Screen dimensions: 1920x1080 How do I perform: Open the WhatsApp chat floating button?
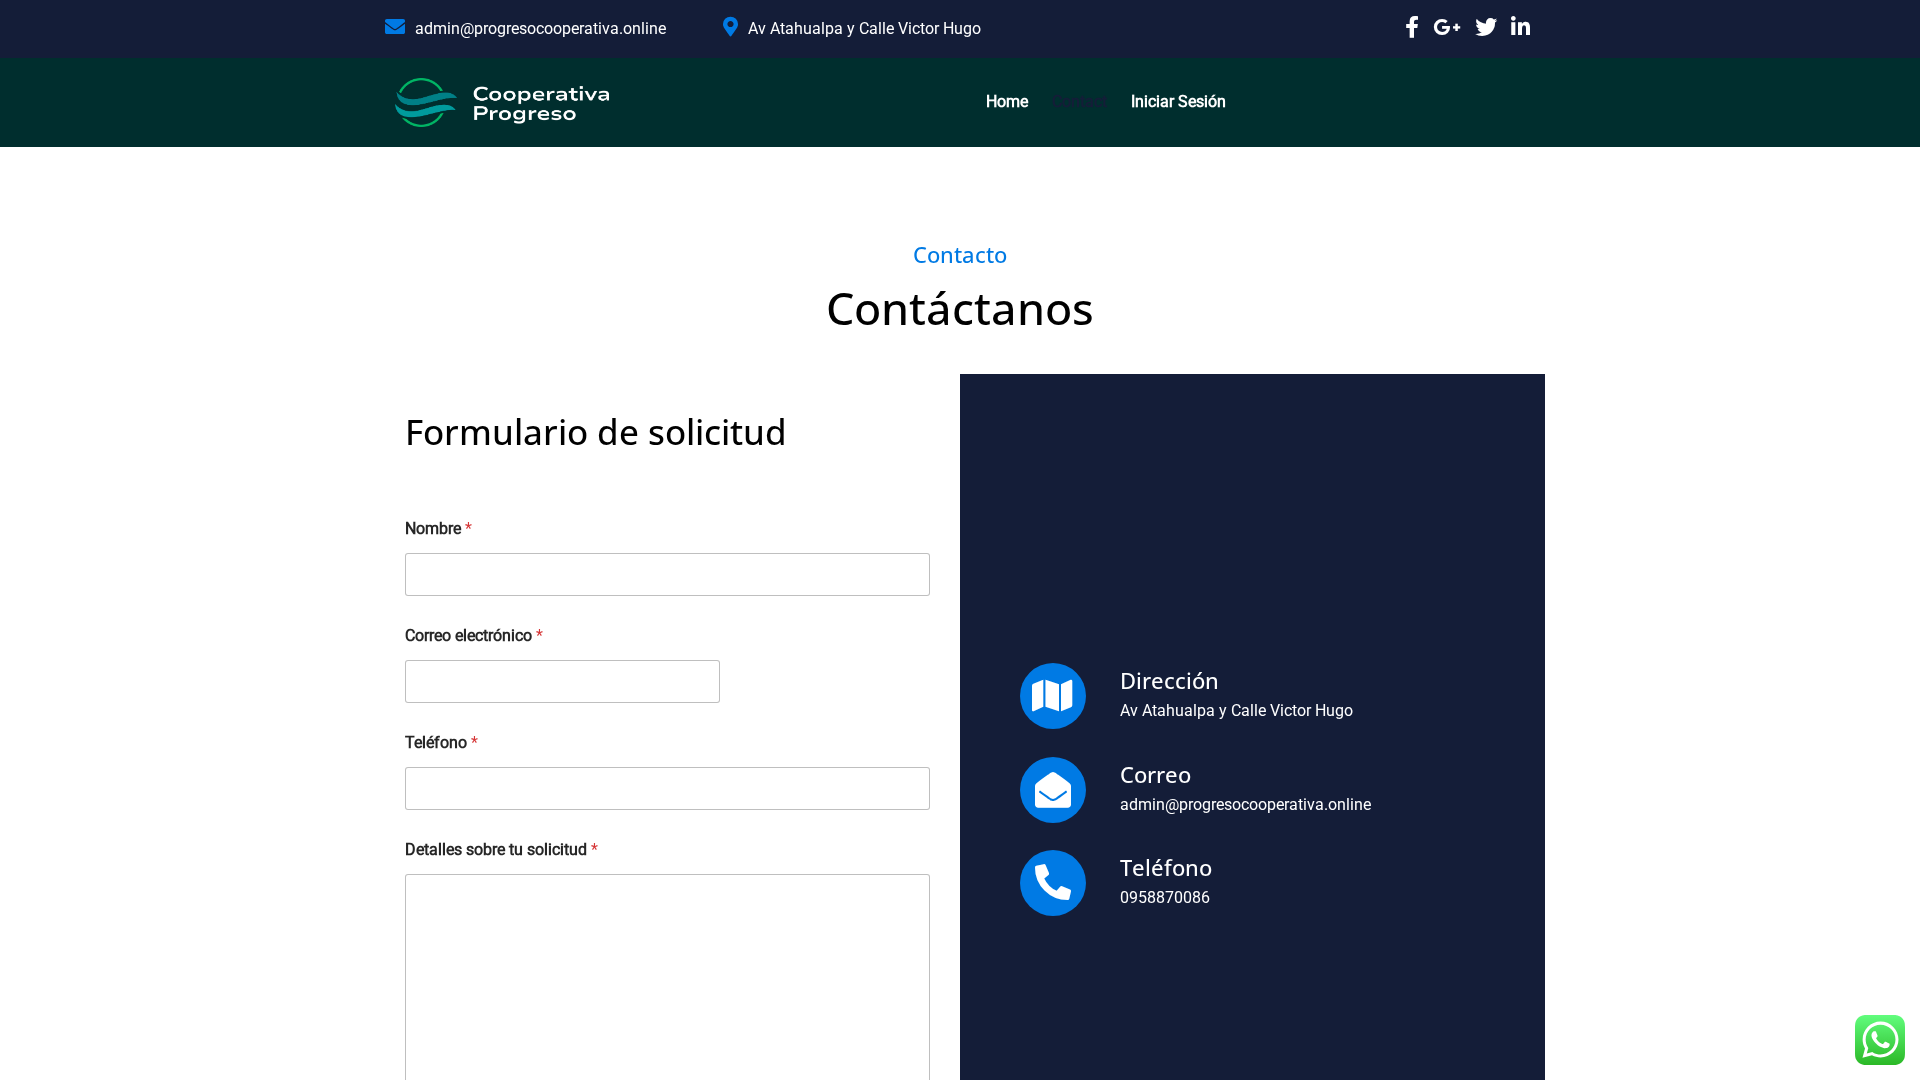(x=1879, y=1040)
